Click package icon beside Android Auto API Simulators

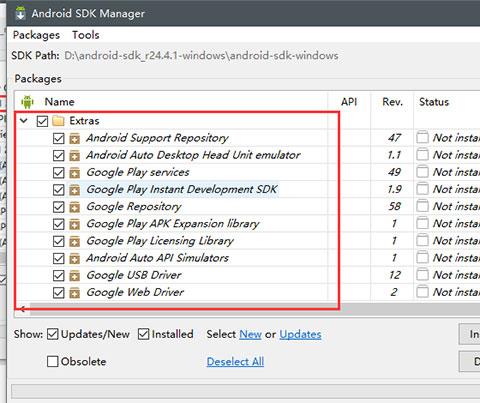click(75, 258)
